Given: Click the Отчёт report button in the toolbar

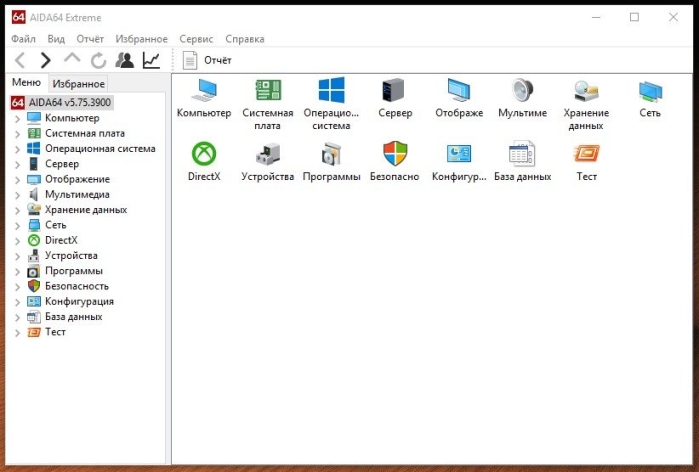Looking at the screenshot, I should [207, 60].
